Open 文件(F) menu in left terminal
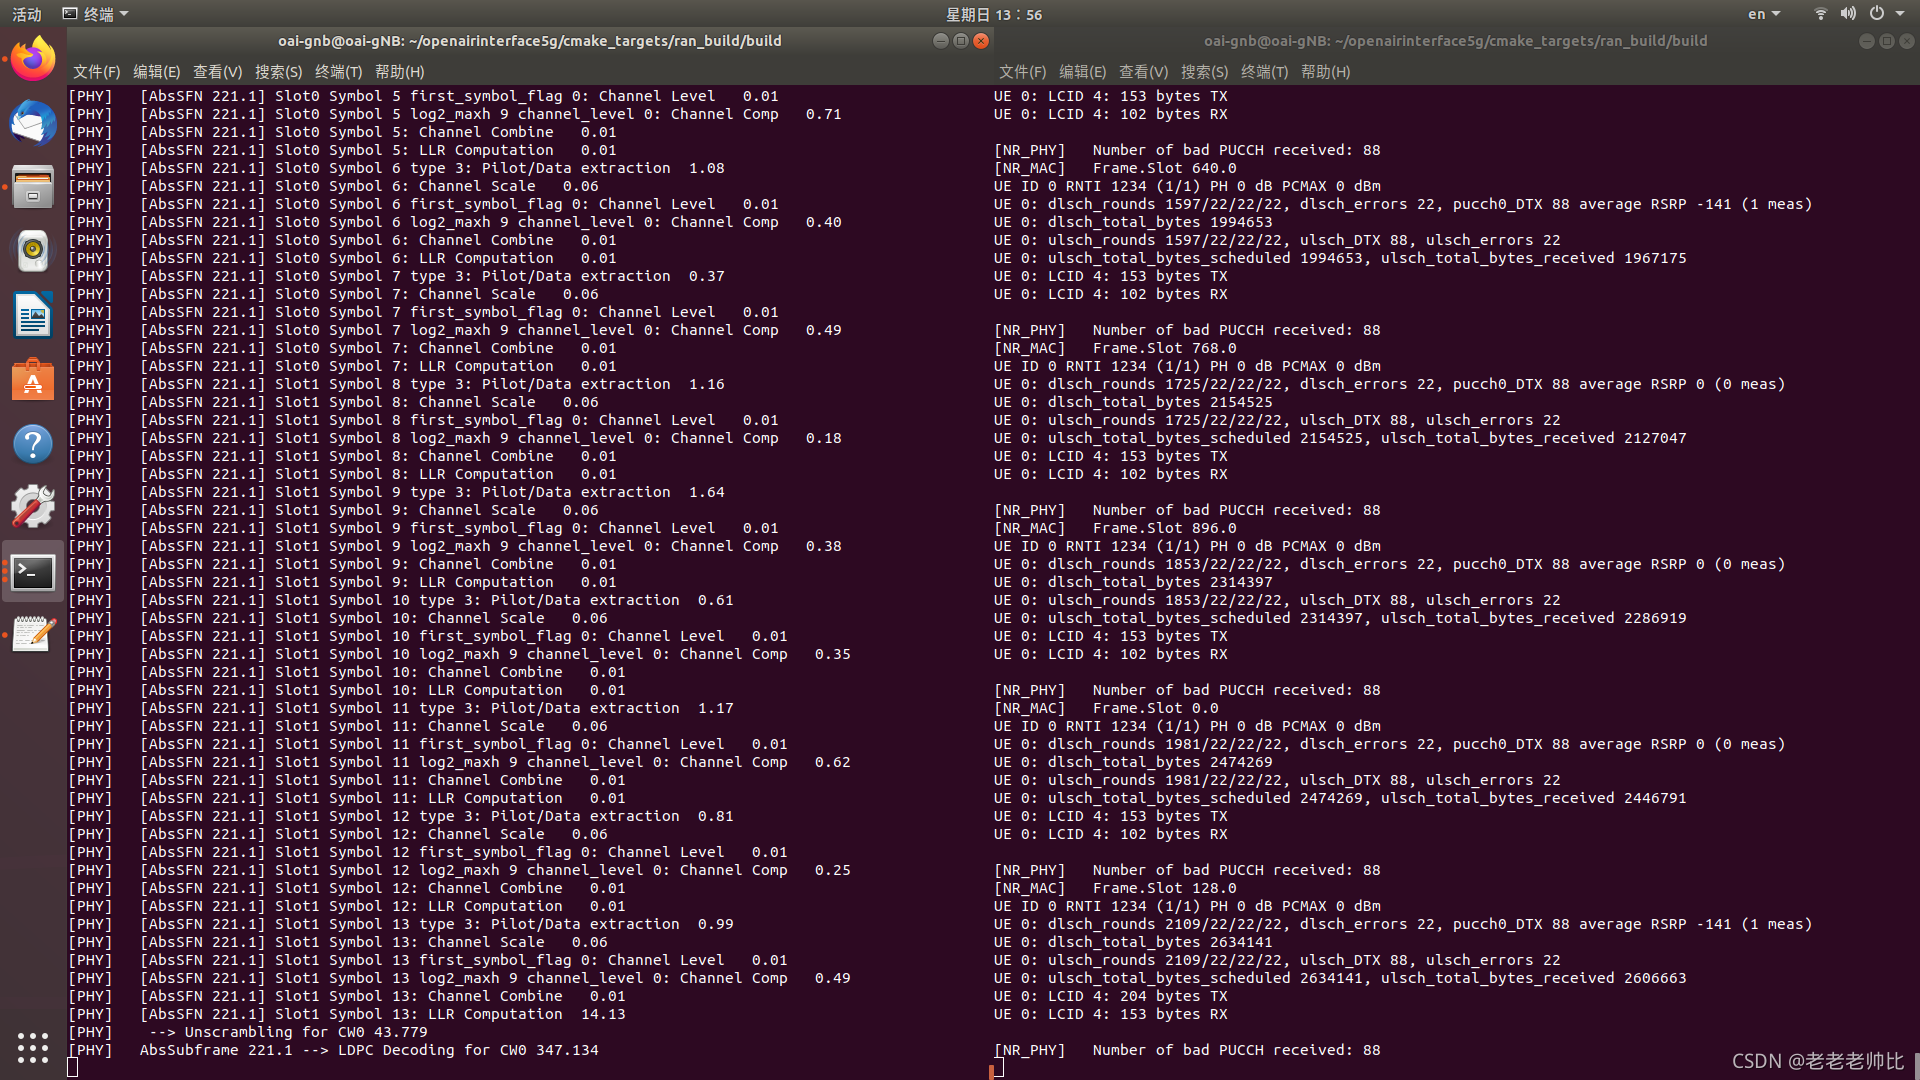This screenshot has height=1080, width=1920. (96, 72)
